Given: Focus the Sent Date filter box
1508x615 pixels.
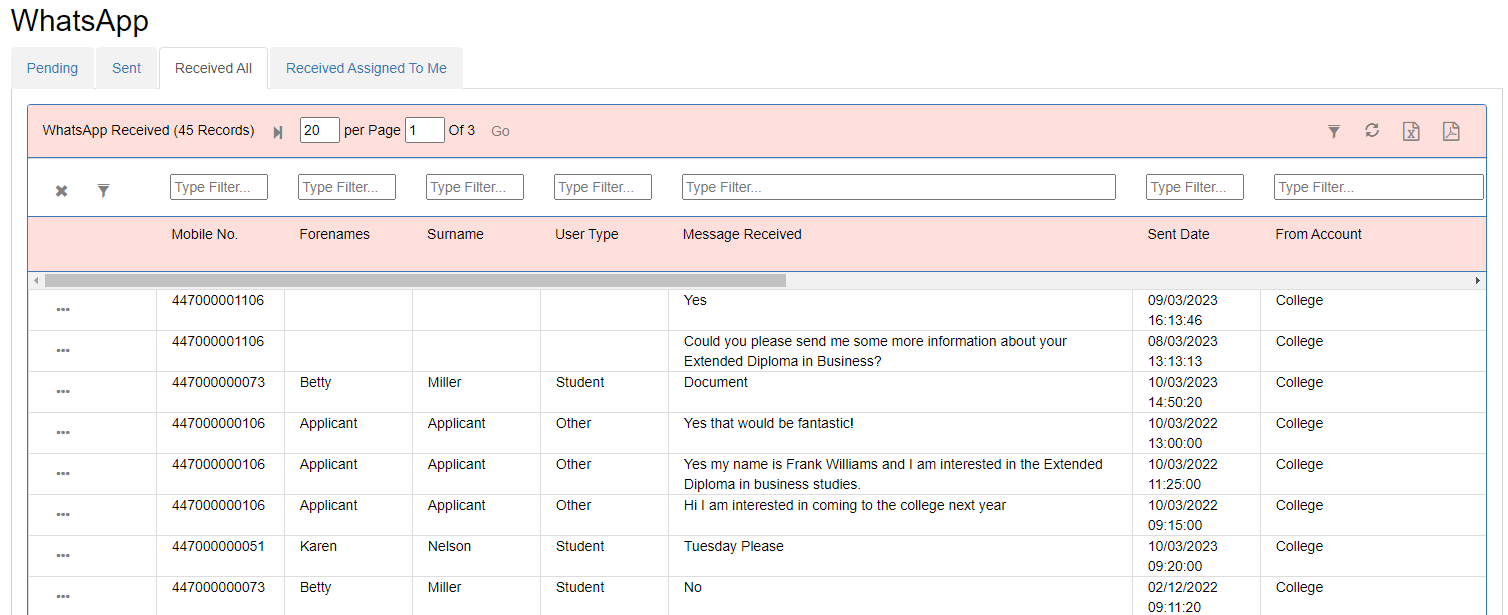Looking at the screenshot, I should coord(1195,187).
